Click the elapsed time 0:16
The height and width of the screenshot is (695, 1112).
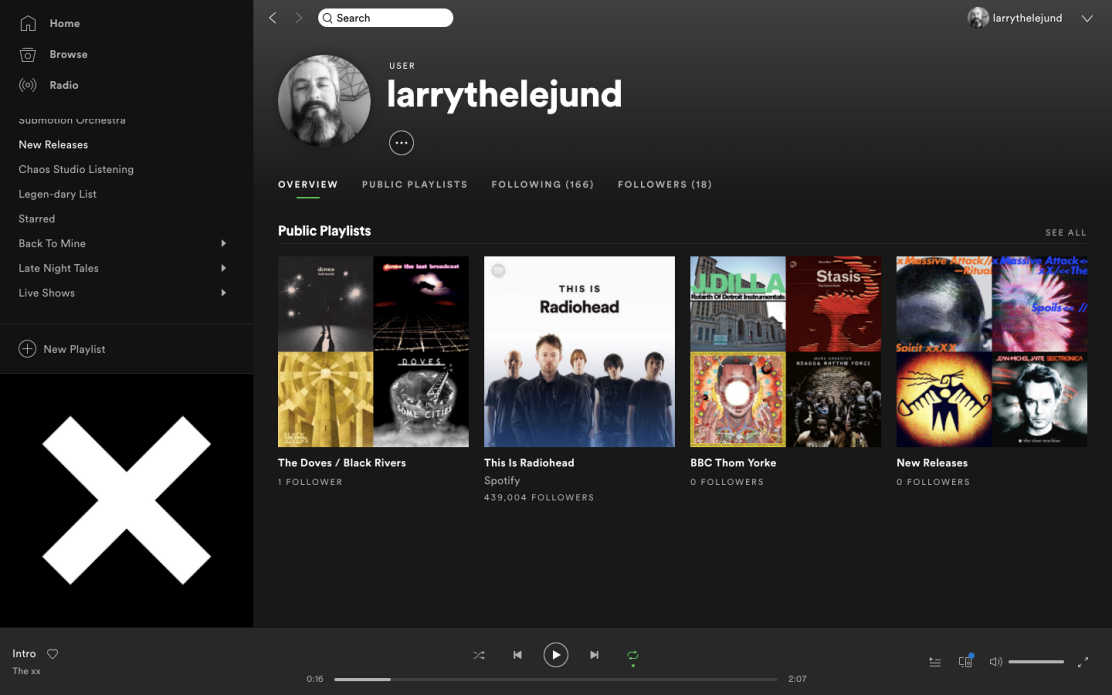(315, 679)
